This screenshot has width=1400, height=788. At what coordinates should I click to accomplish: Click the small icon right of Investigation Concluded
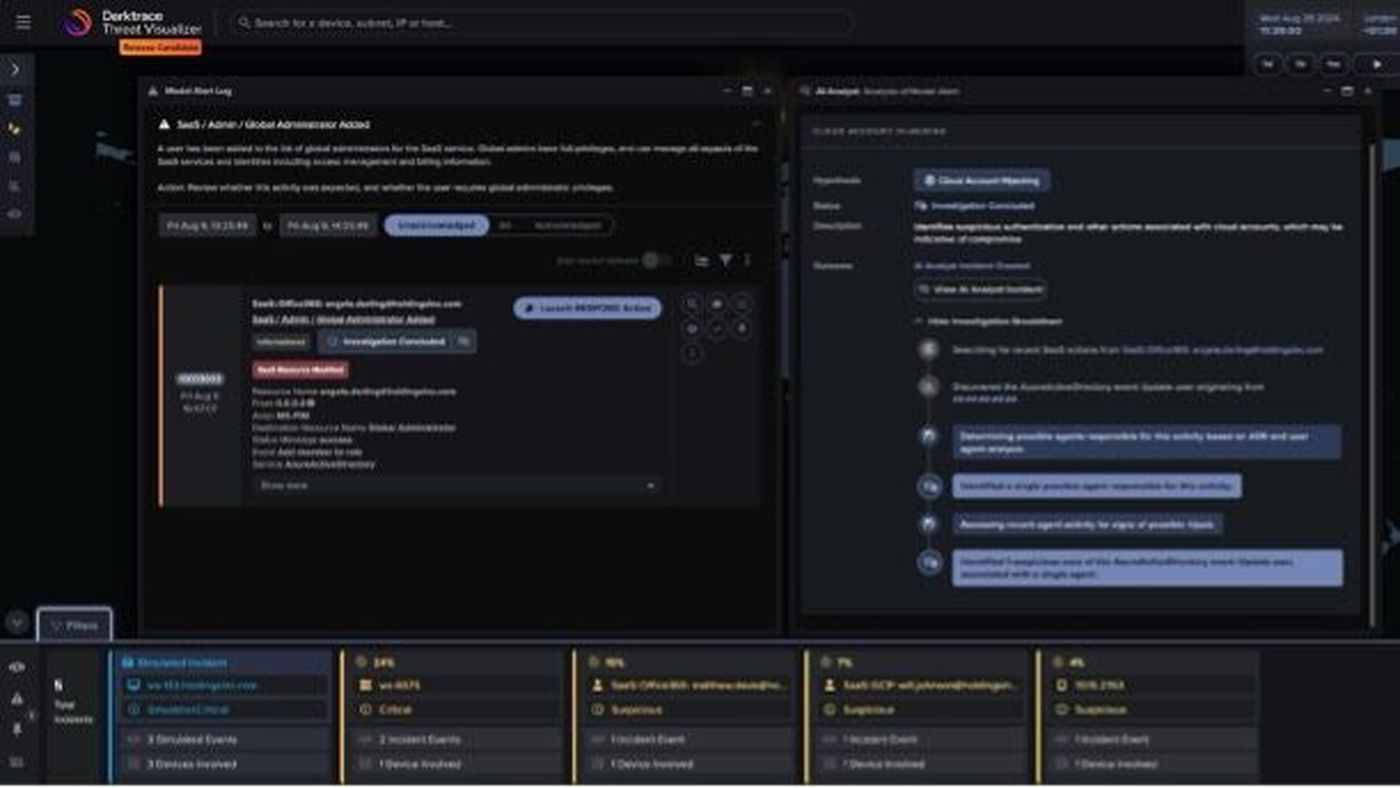[464, 341]
